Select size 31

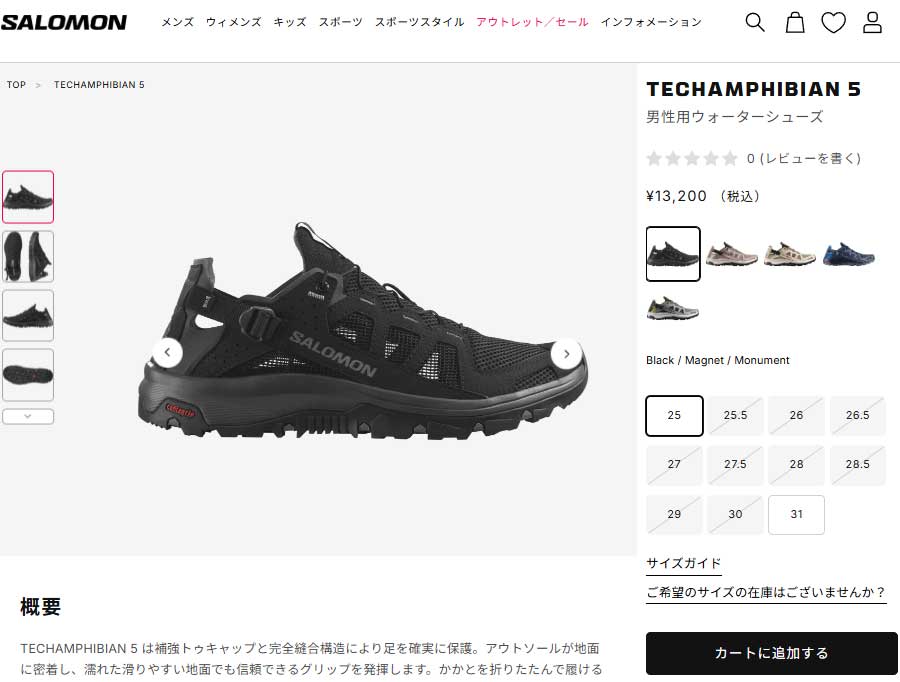tap(796, 514)
